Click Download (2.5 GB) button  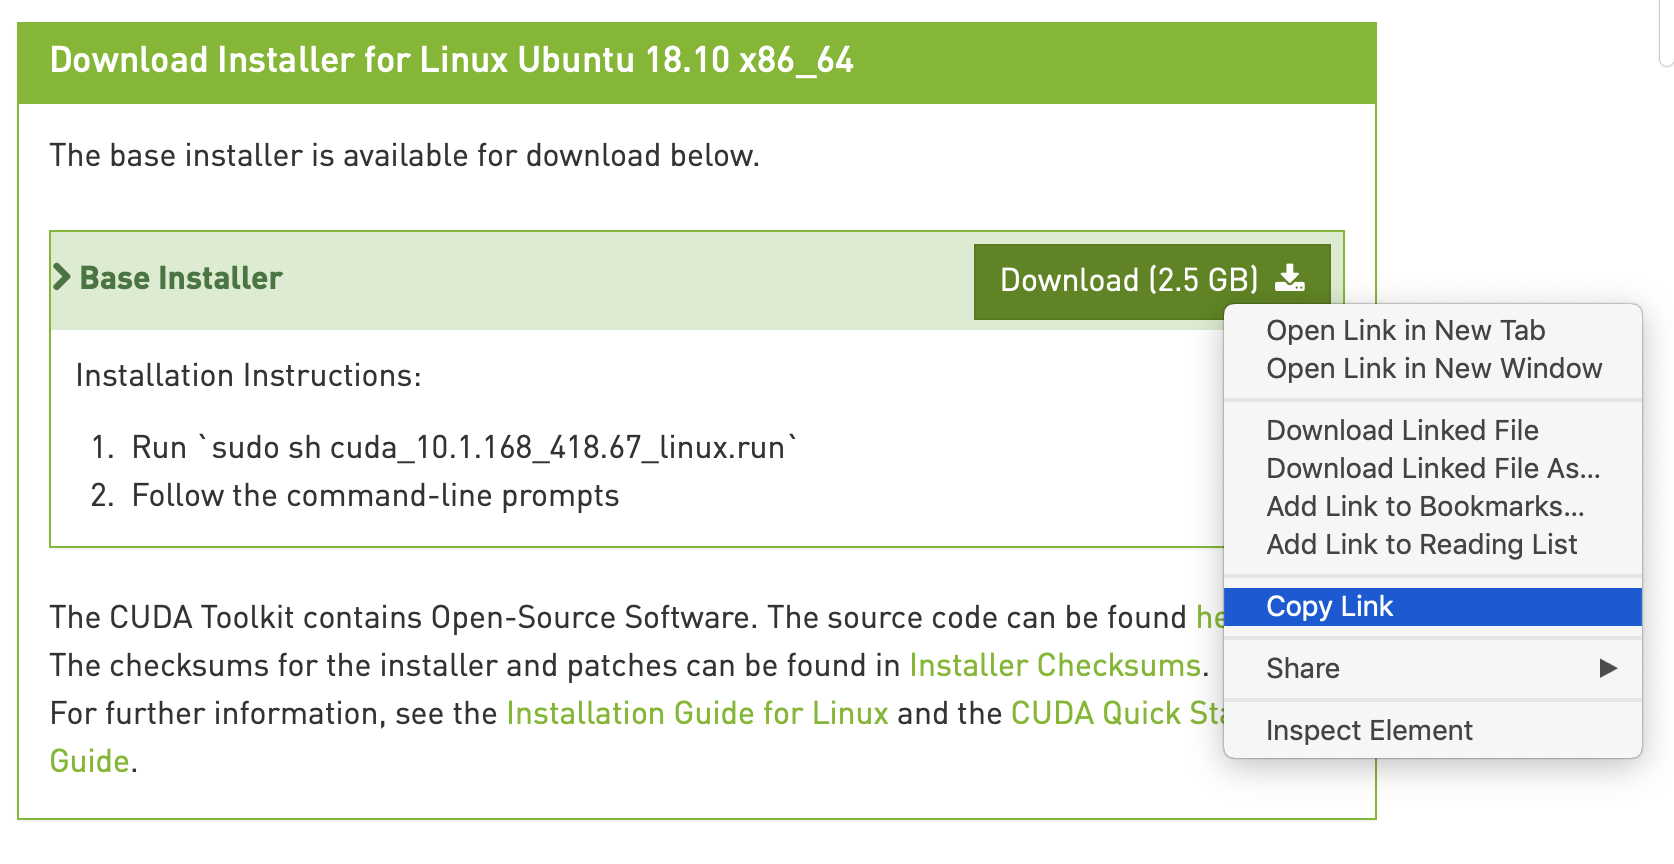[x=1128, y=280]
